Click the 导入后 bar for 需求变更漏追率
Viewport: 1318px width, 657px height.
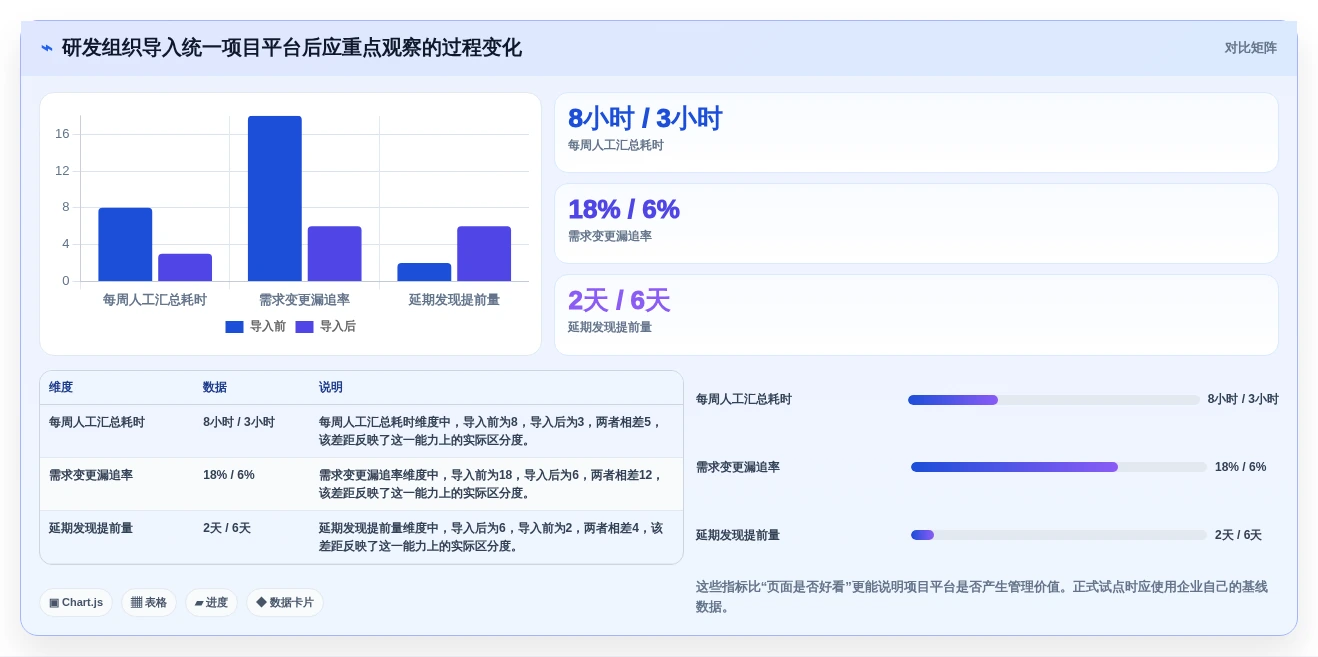[x=335, y=253]
